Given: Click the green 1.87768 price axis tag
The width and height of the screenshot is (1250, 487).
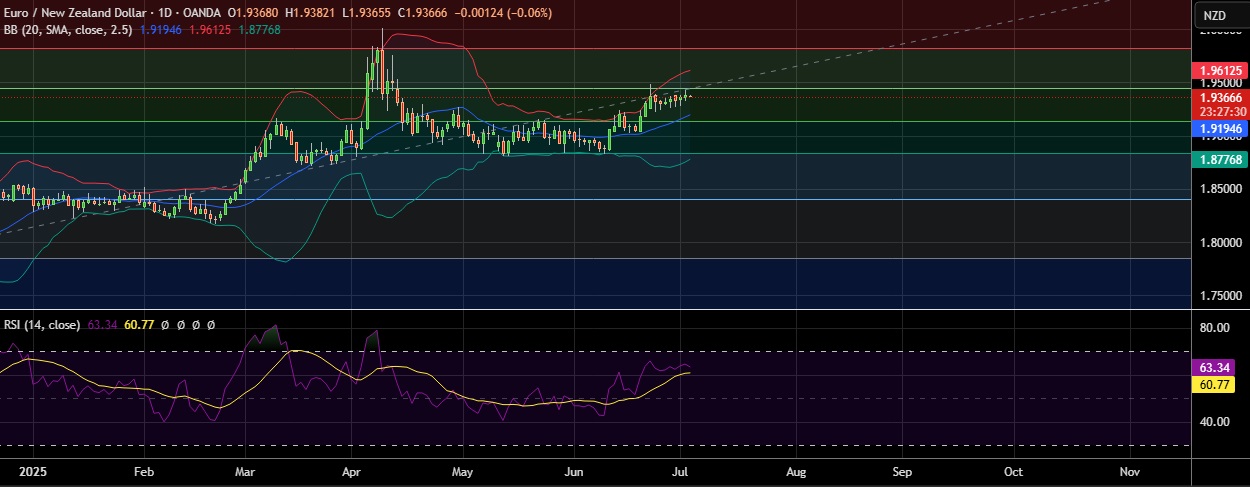Looking at the screenshot, I should [x=1221, y=160].
